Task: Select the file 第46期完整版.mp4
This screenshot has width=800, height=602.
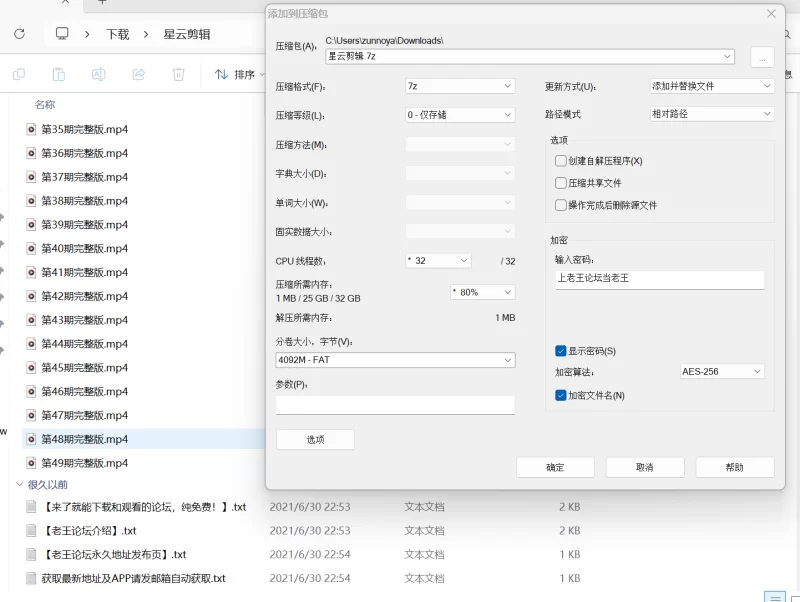Action: 85,391
